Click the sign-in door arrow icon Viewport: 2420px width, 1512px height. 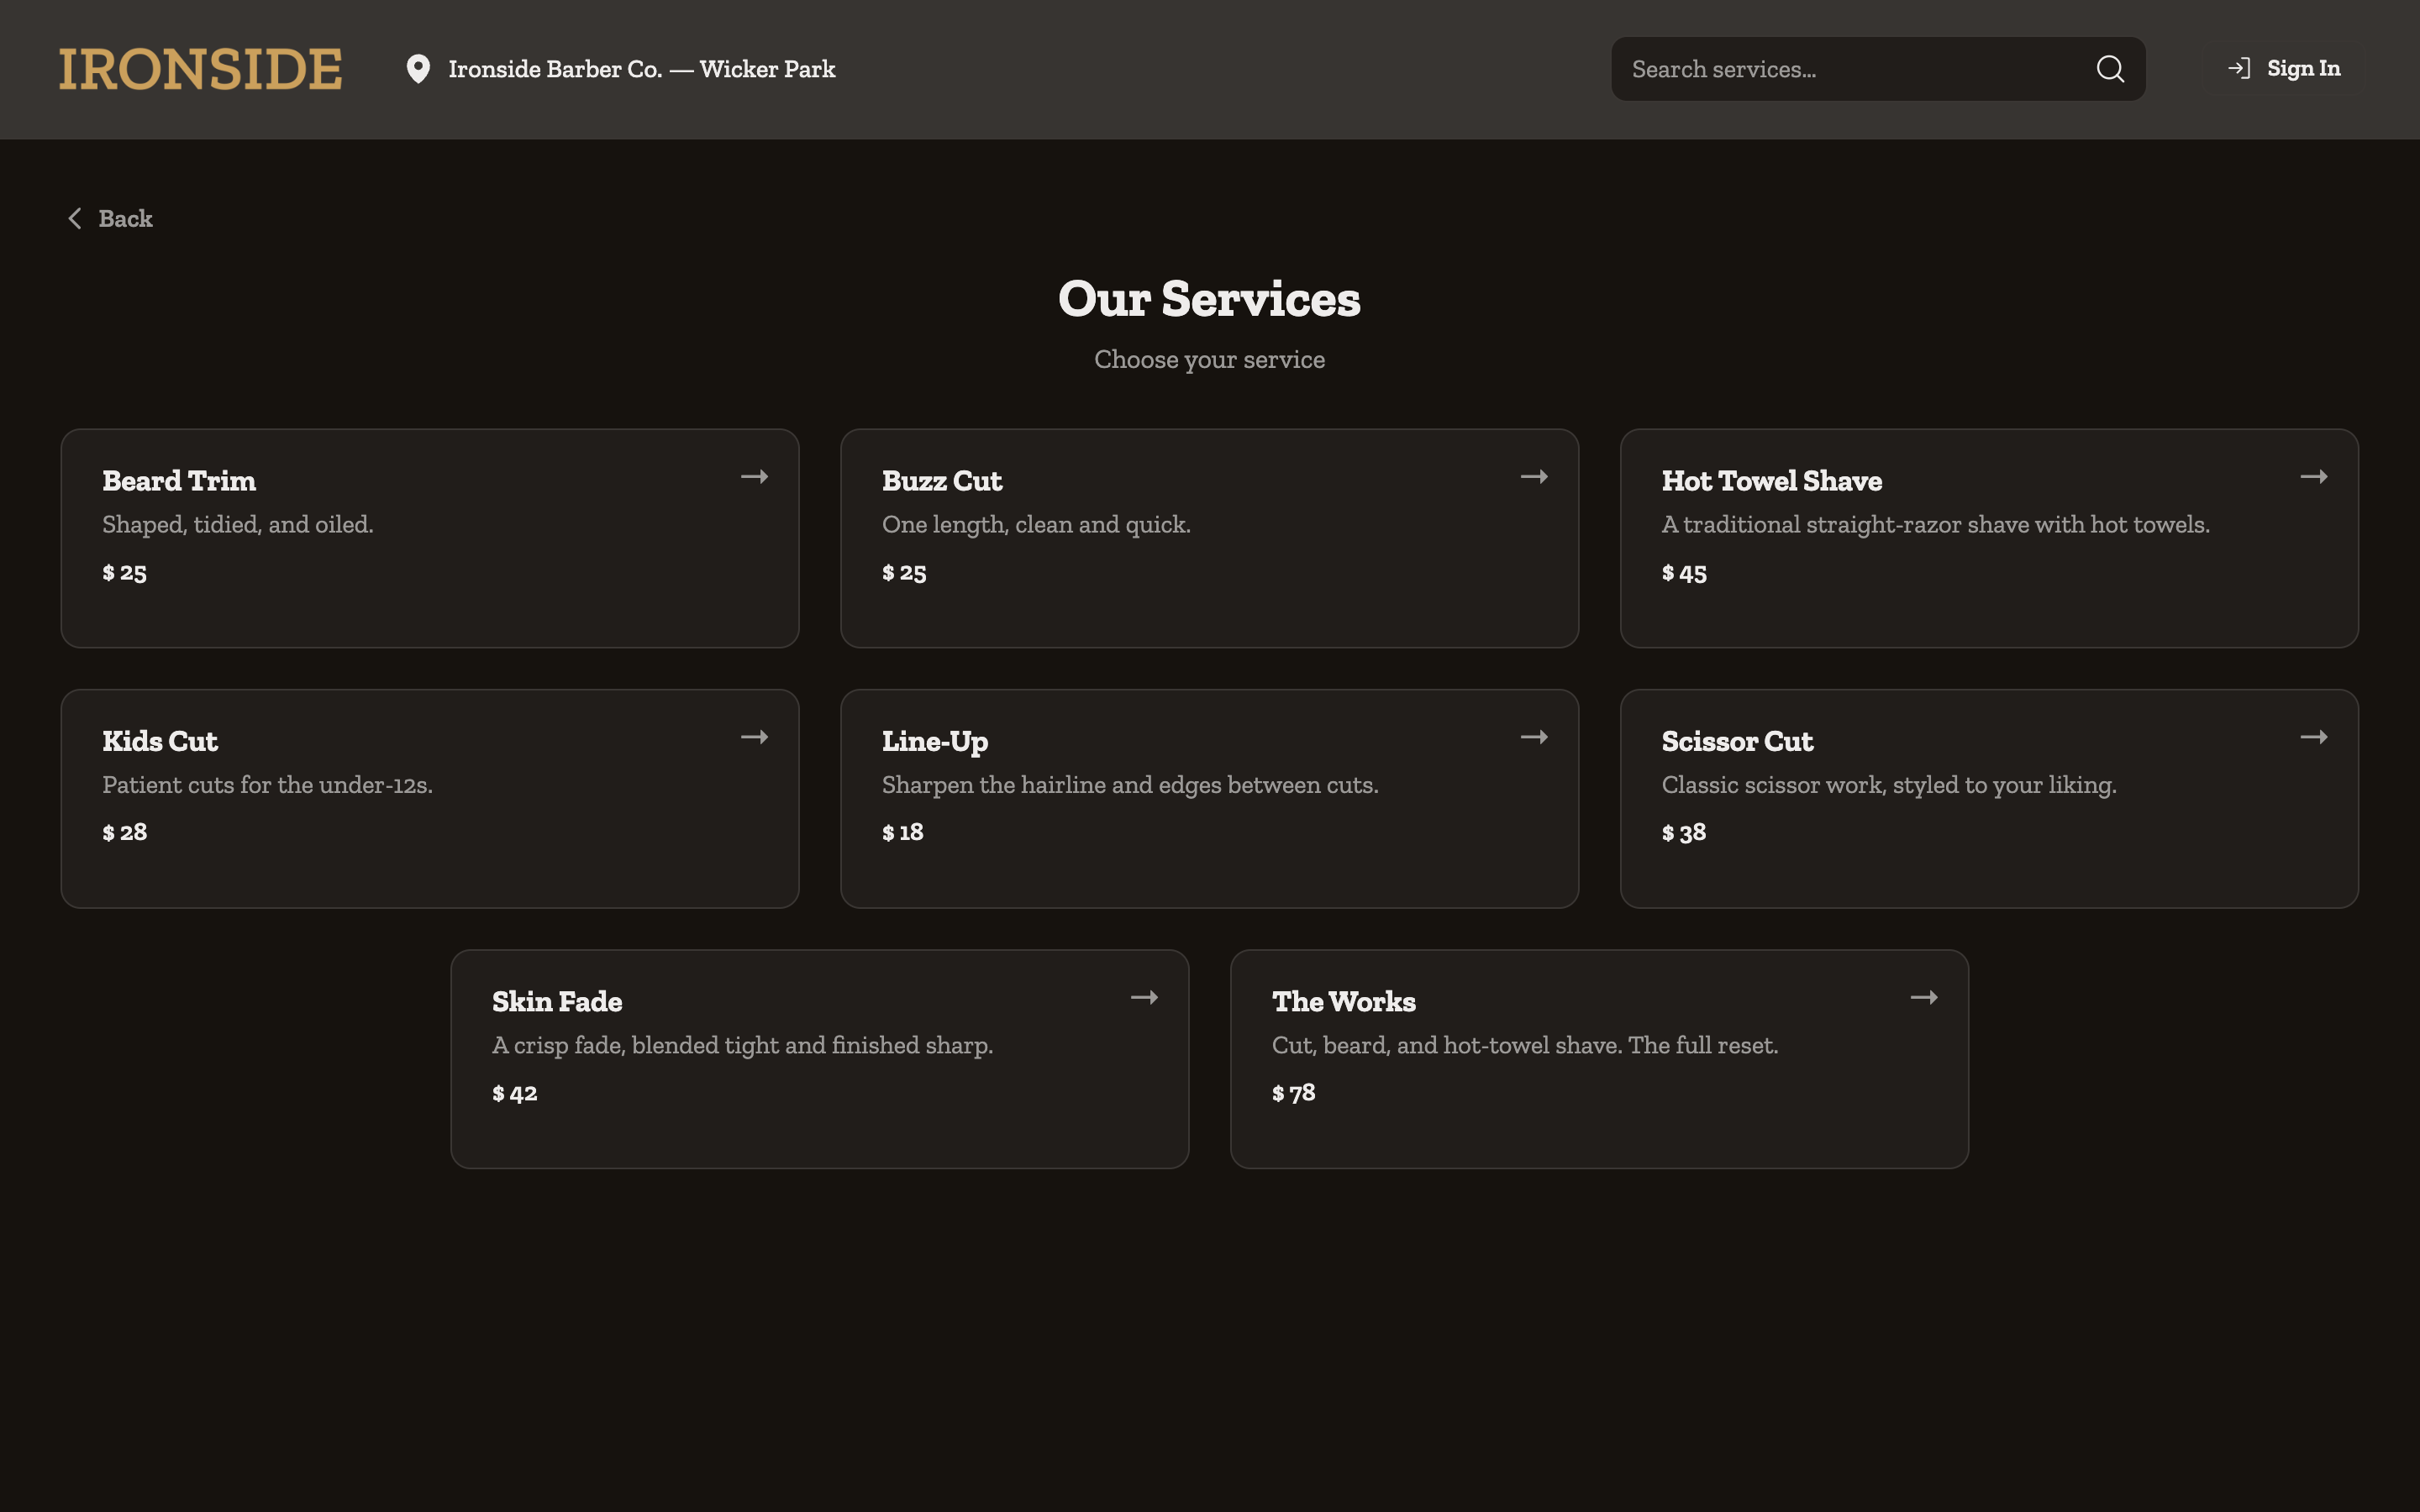[x=2239, y=68]
